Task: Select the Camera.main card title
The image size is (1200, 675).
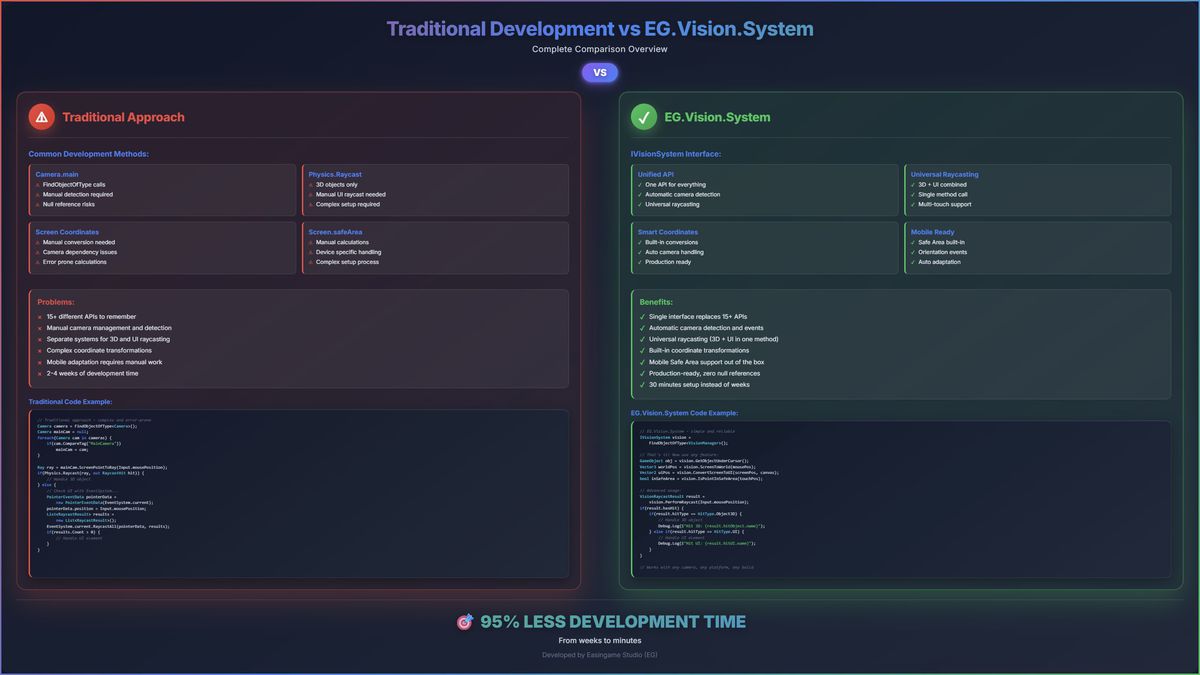Action: click(x=55, y=174)
